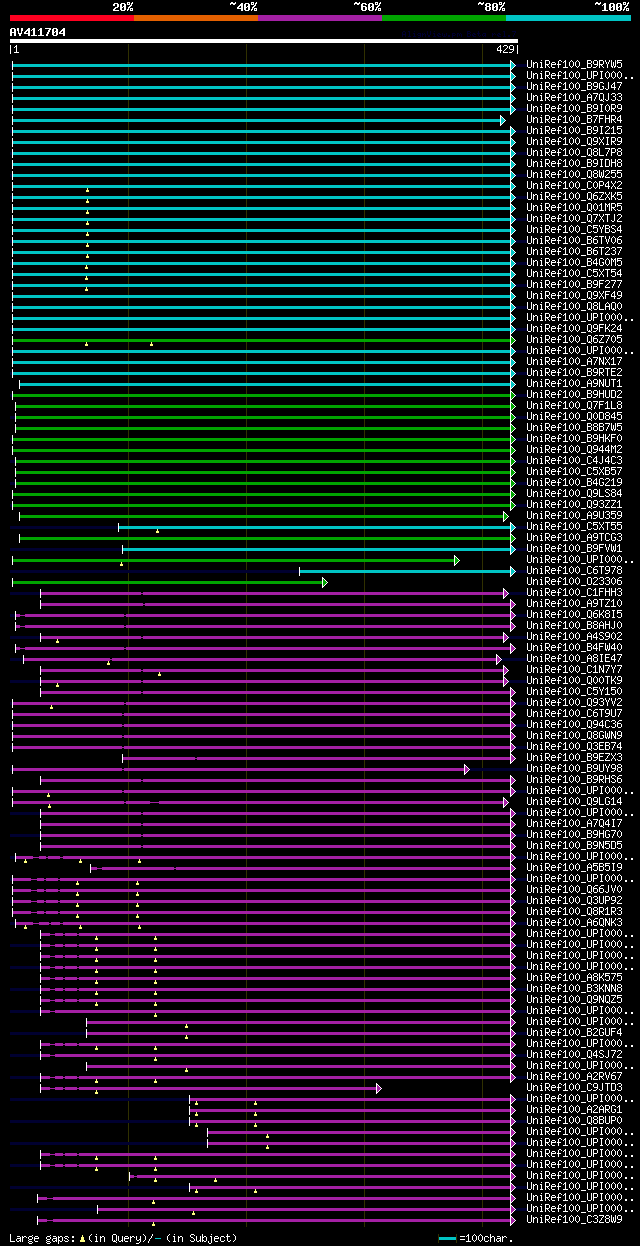640x1246 pixels.
Task: Open hit UniRef100_B9GJ47
Action: [574, 87]
